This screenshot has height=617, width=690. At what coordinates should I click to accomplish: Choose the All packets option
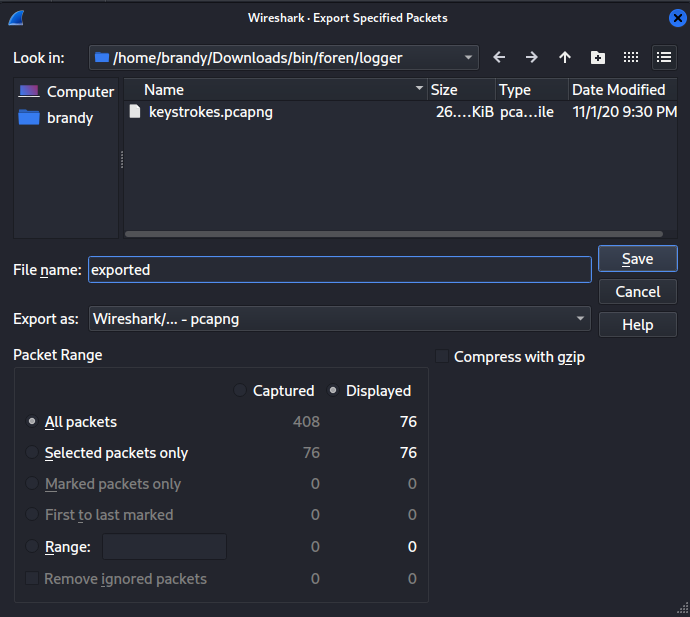coord(32,422)
